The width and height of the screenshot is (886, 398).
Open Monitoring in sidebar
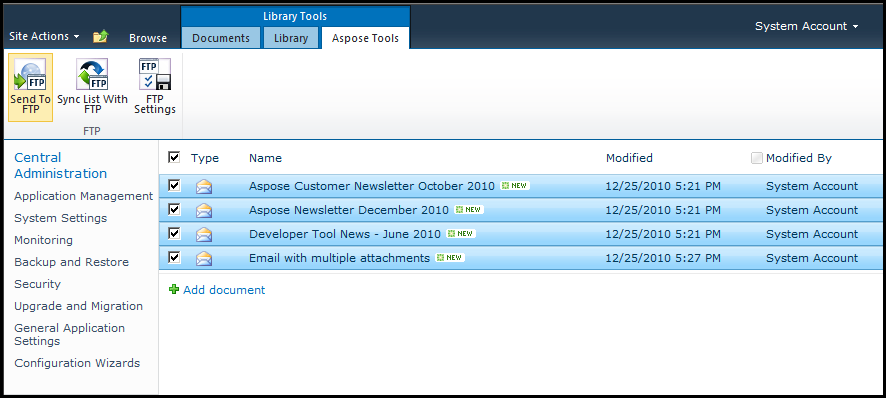pyautogui.click(x=44, y=240)
